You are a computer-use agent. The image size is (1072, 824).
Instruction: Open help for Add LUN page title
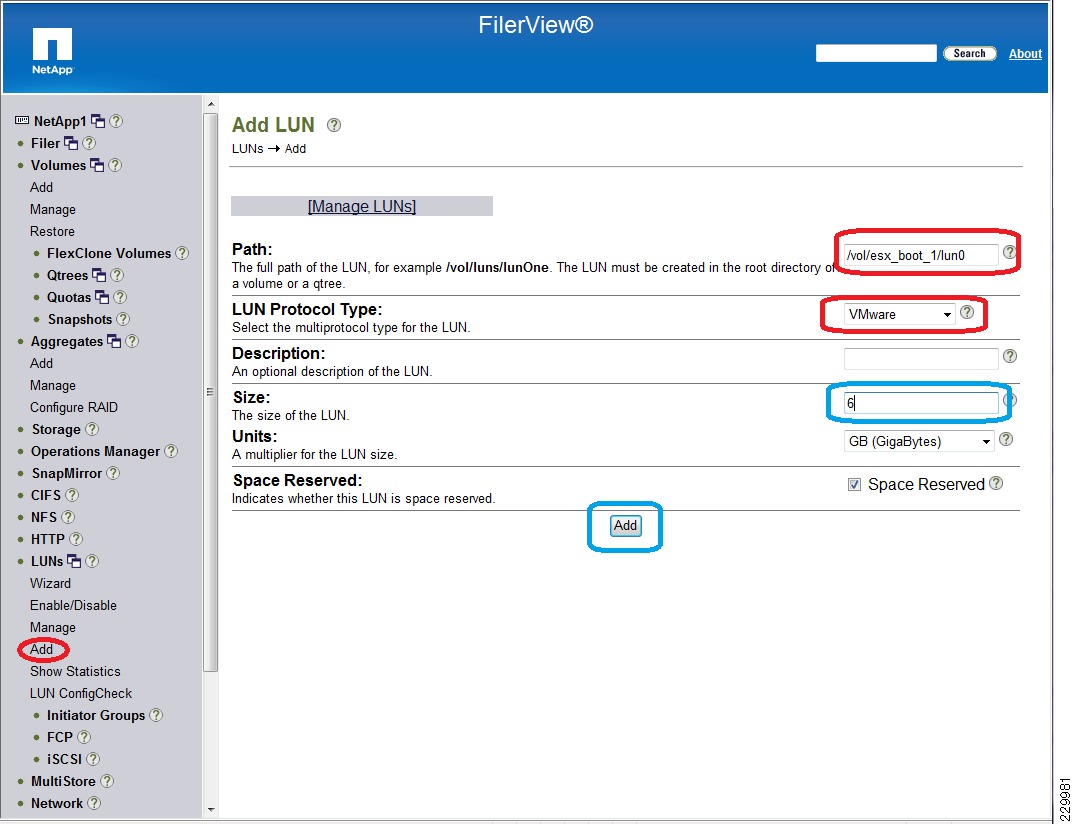334,125
